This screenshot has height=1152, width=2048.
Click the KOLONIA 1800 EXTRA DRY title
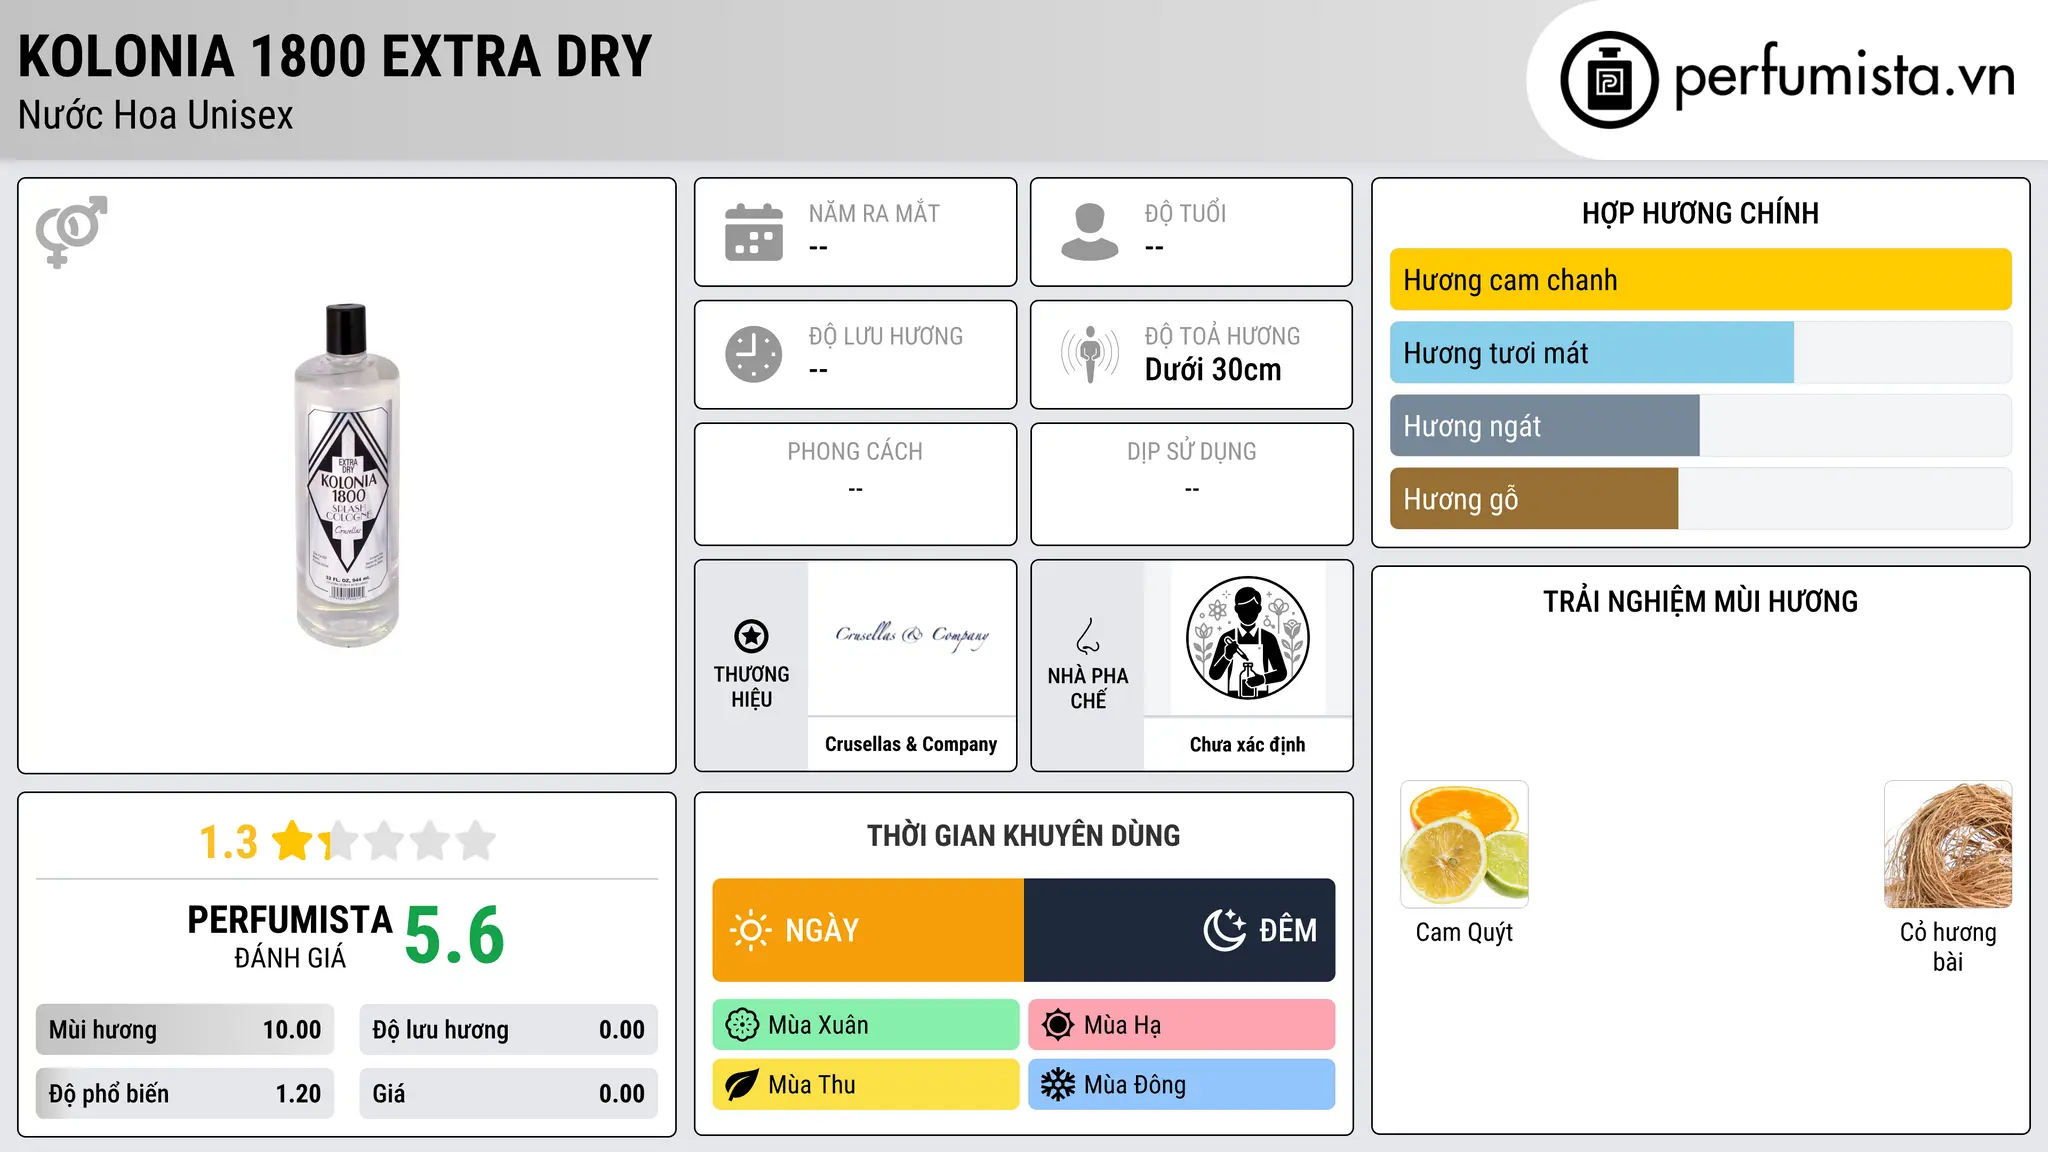click(335, 57)
